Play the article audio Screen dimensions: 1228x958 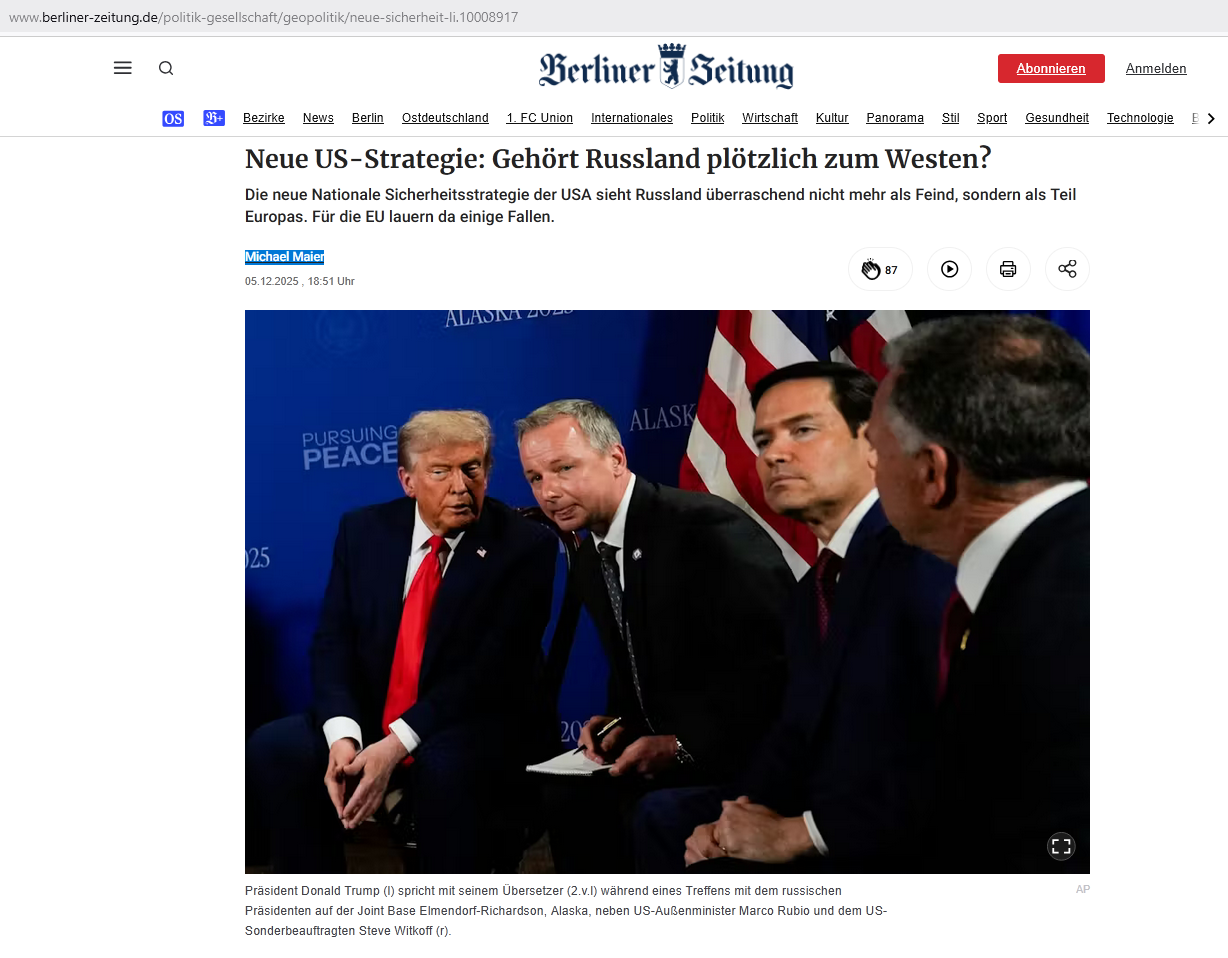coord(949,269)
